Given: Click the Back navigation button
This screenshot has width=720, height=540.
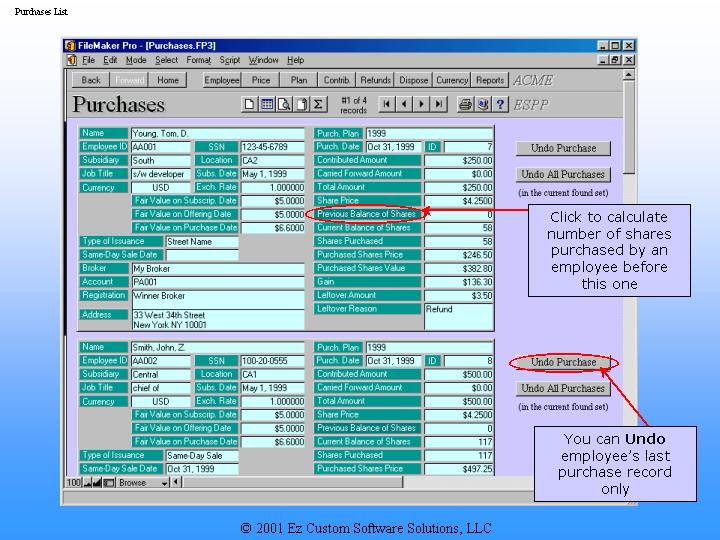Looking at the screenshot, I should 91,80.
